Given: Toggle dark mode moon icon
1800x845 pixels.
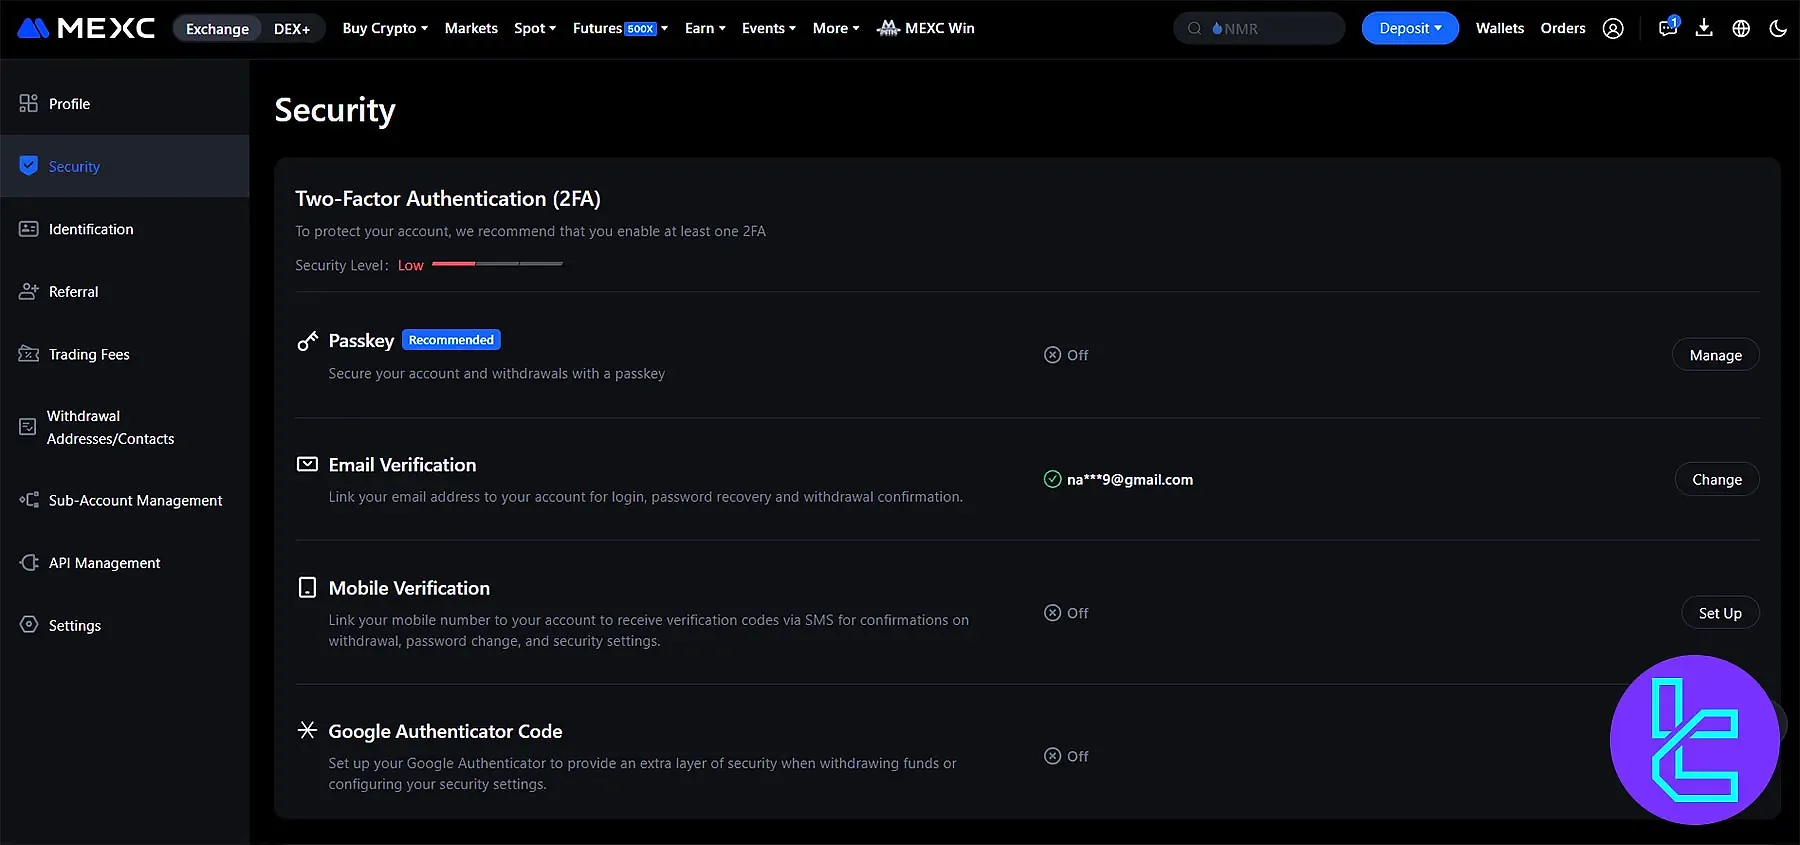Looking at the screenshot, I should (1777, 29).
